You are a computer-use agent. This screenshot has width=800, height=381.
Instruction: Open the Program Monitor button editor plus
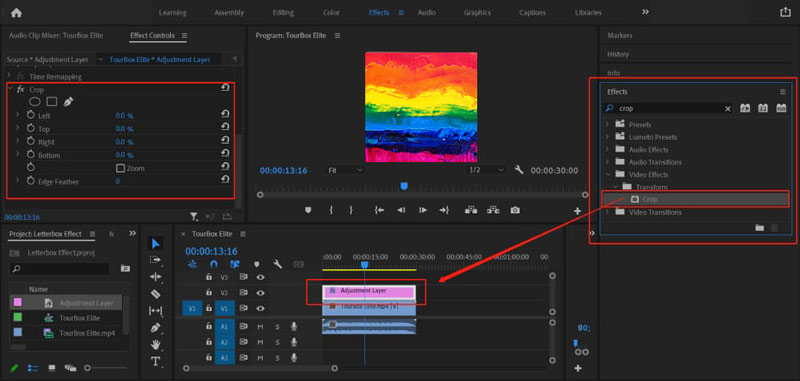pos(578,211)
